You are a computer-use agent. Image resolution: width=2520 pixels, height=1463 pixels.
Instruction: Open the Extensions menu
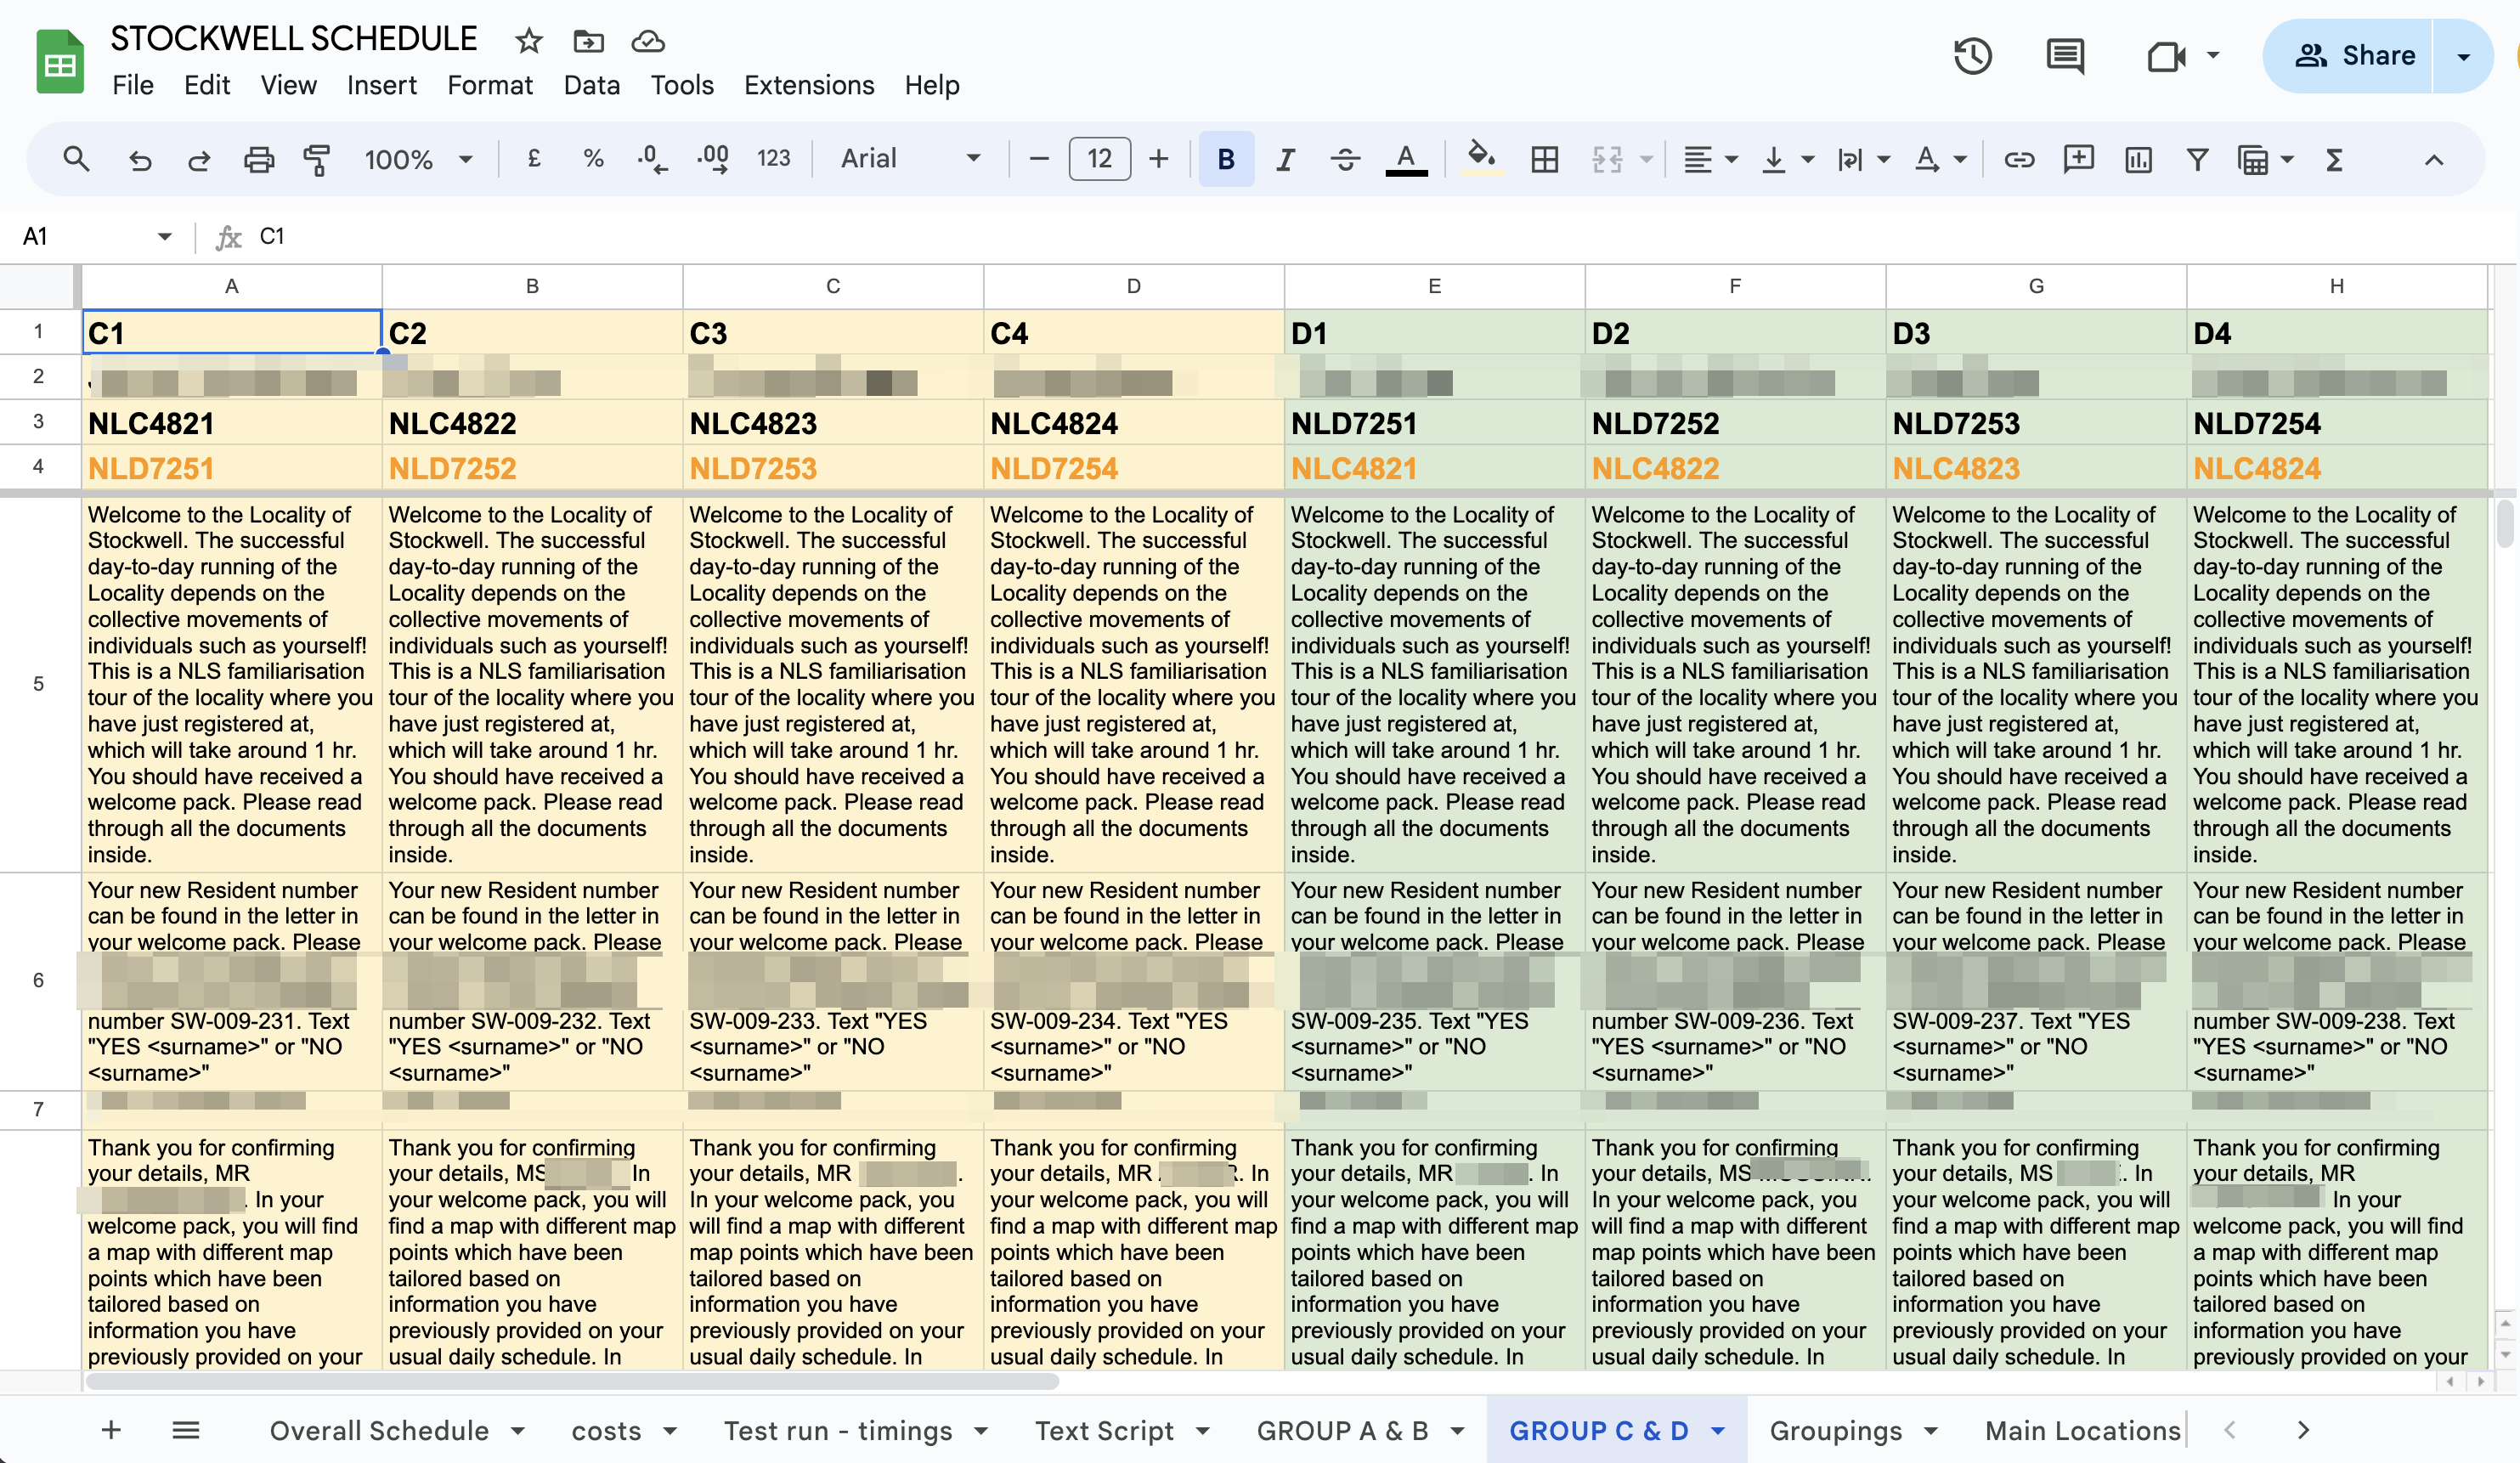tap(808, 85)
